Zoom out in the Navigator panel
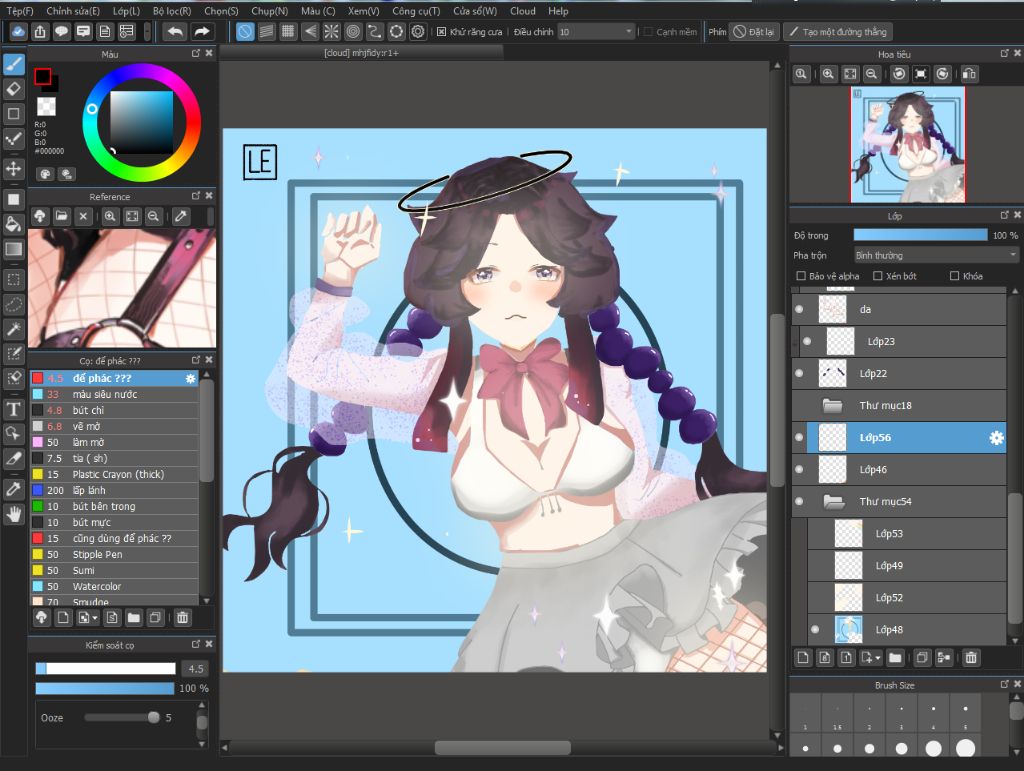This screenshot has height=771, width=1024. point(871,74)
